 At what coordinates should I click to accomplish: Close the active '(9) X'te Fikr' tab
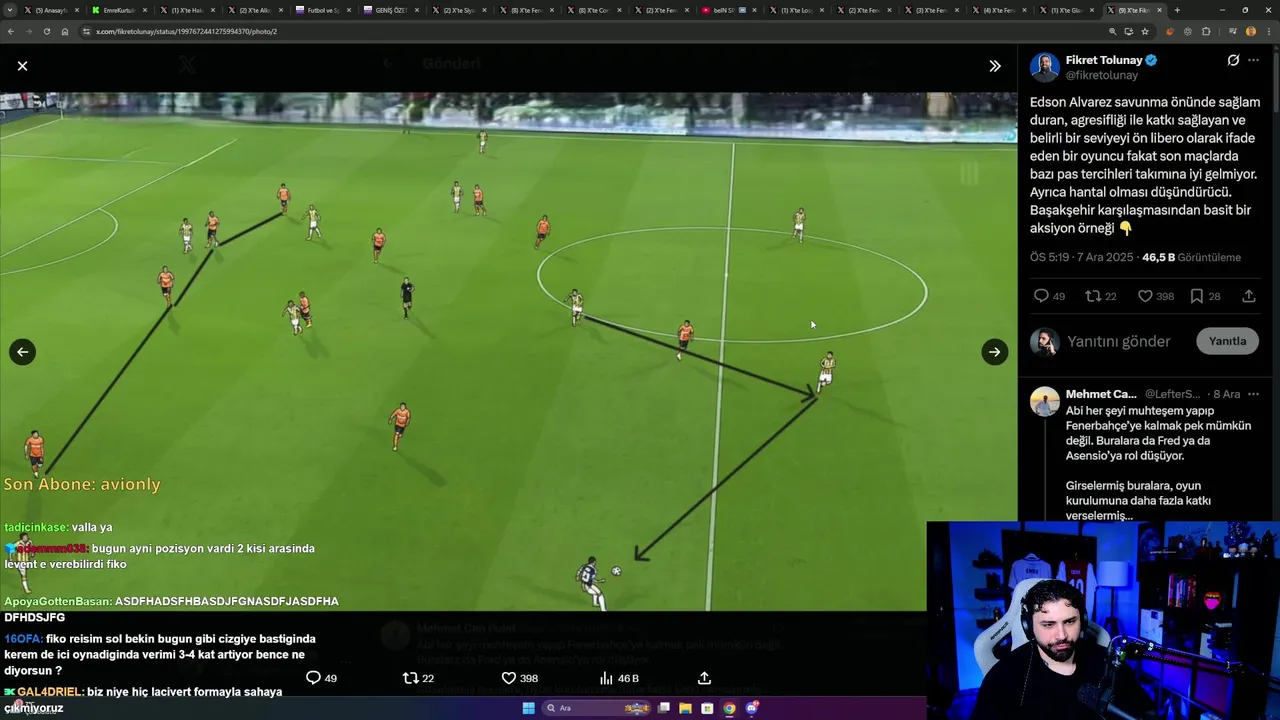coord(1160,10)
